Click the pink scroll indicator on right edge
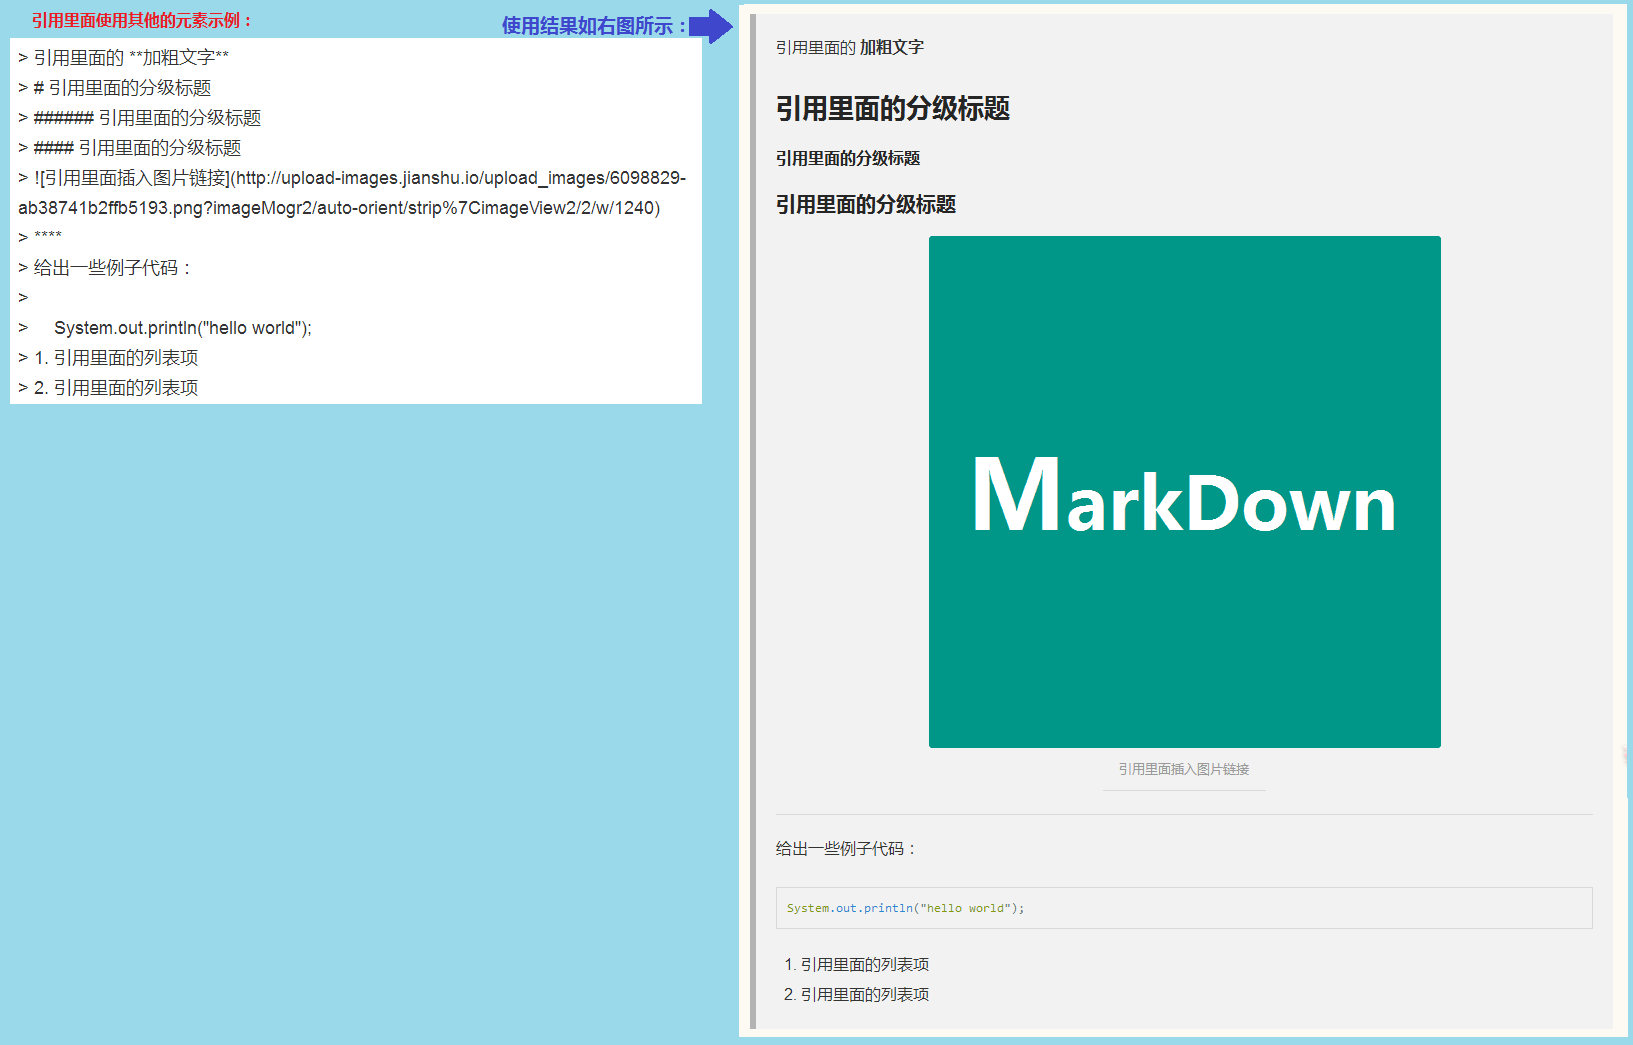This screenshot has height=1045, width=1633. point(1626,751)
